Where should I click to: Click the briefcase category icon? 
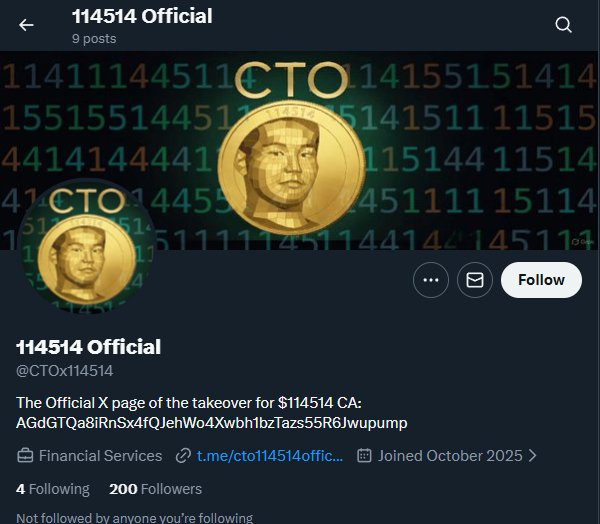(x=26, y=456)
